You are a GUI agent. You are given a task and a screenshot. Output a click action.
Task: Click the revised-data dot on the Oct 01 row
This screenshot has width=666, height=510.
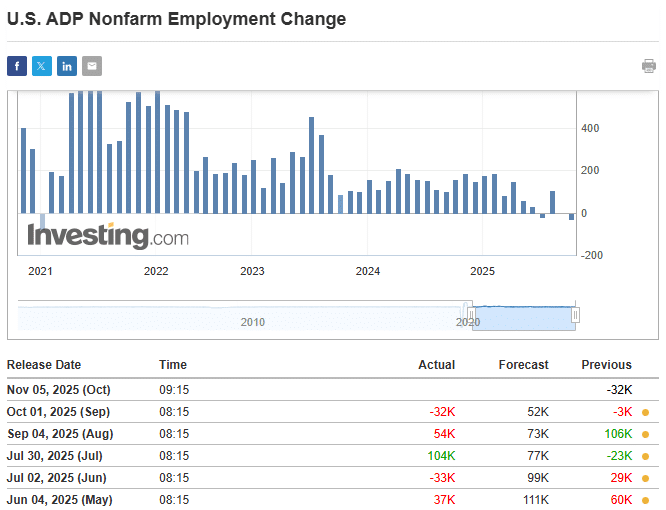[x=645, y=412]
